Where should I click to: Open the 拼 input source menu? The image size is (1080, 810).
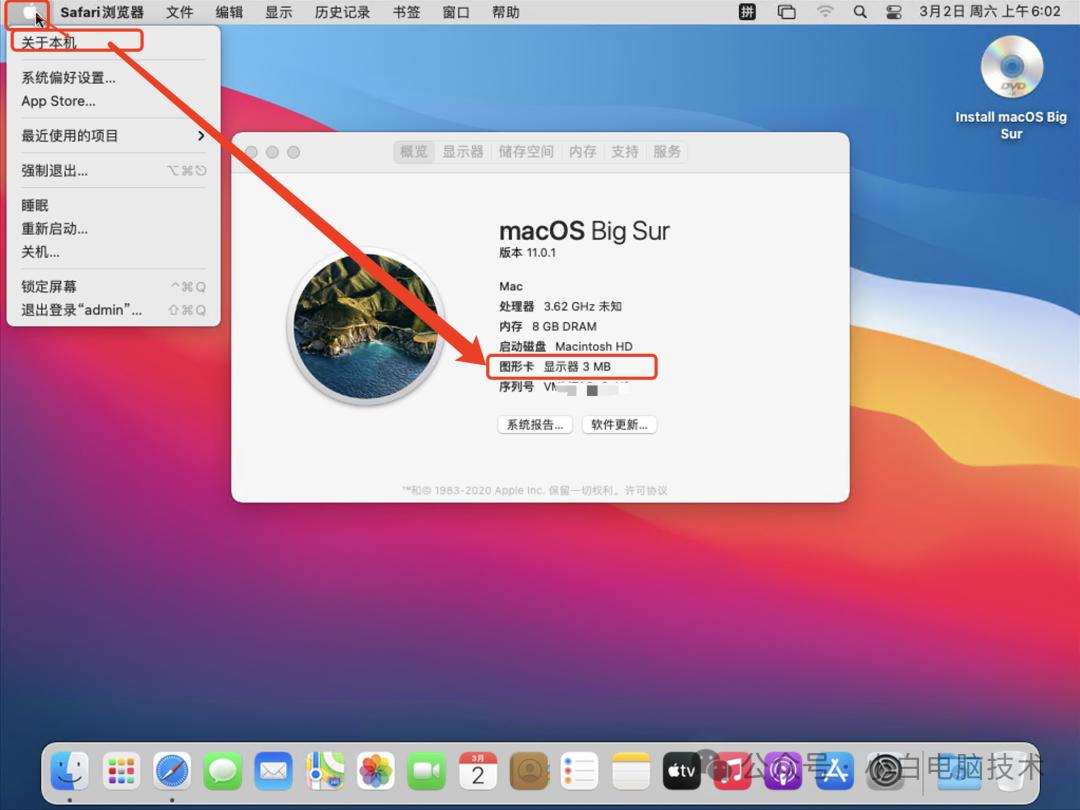[746, 12]
